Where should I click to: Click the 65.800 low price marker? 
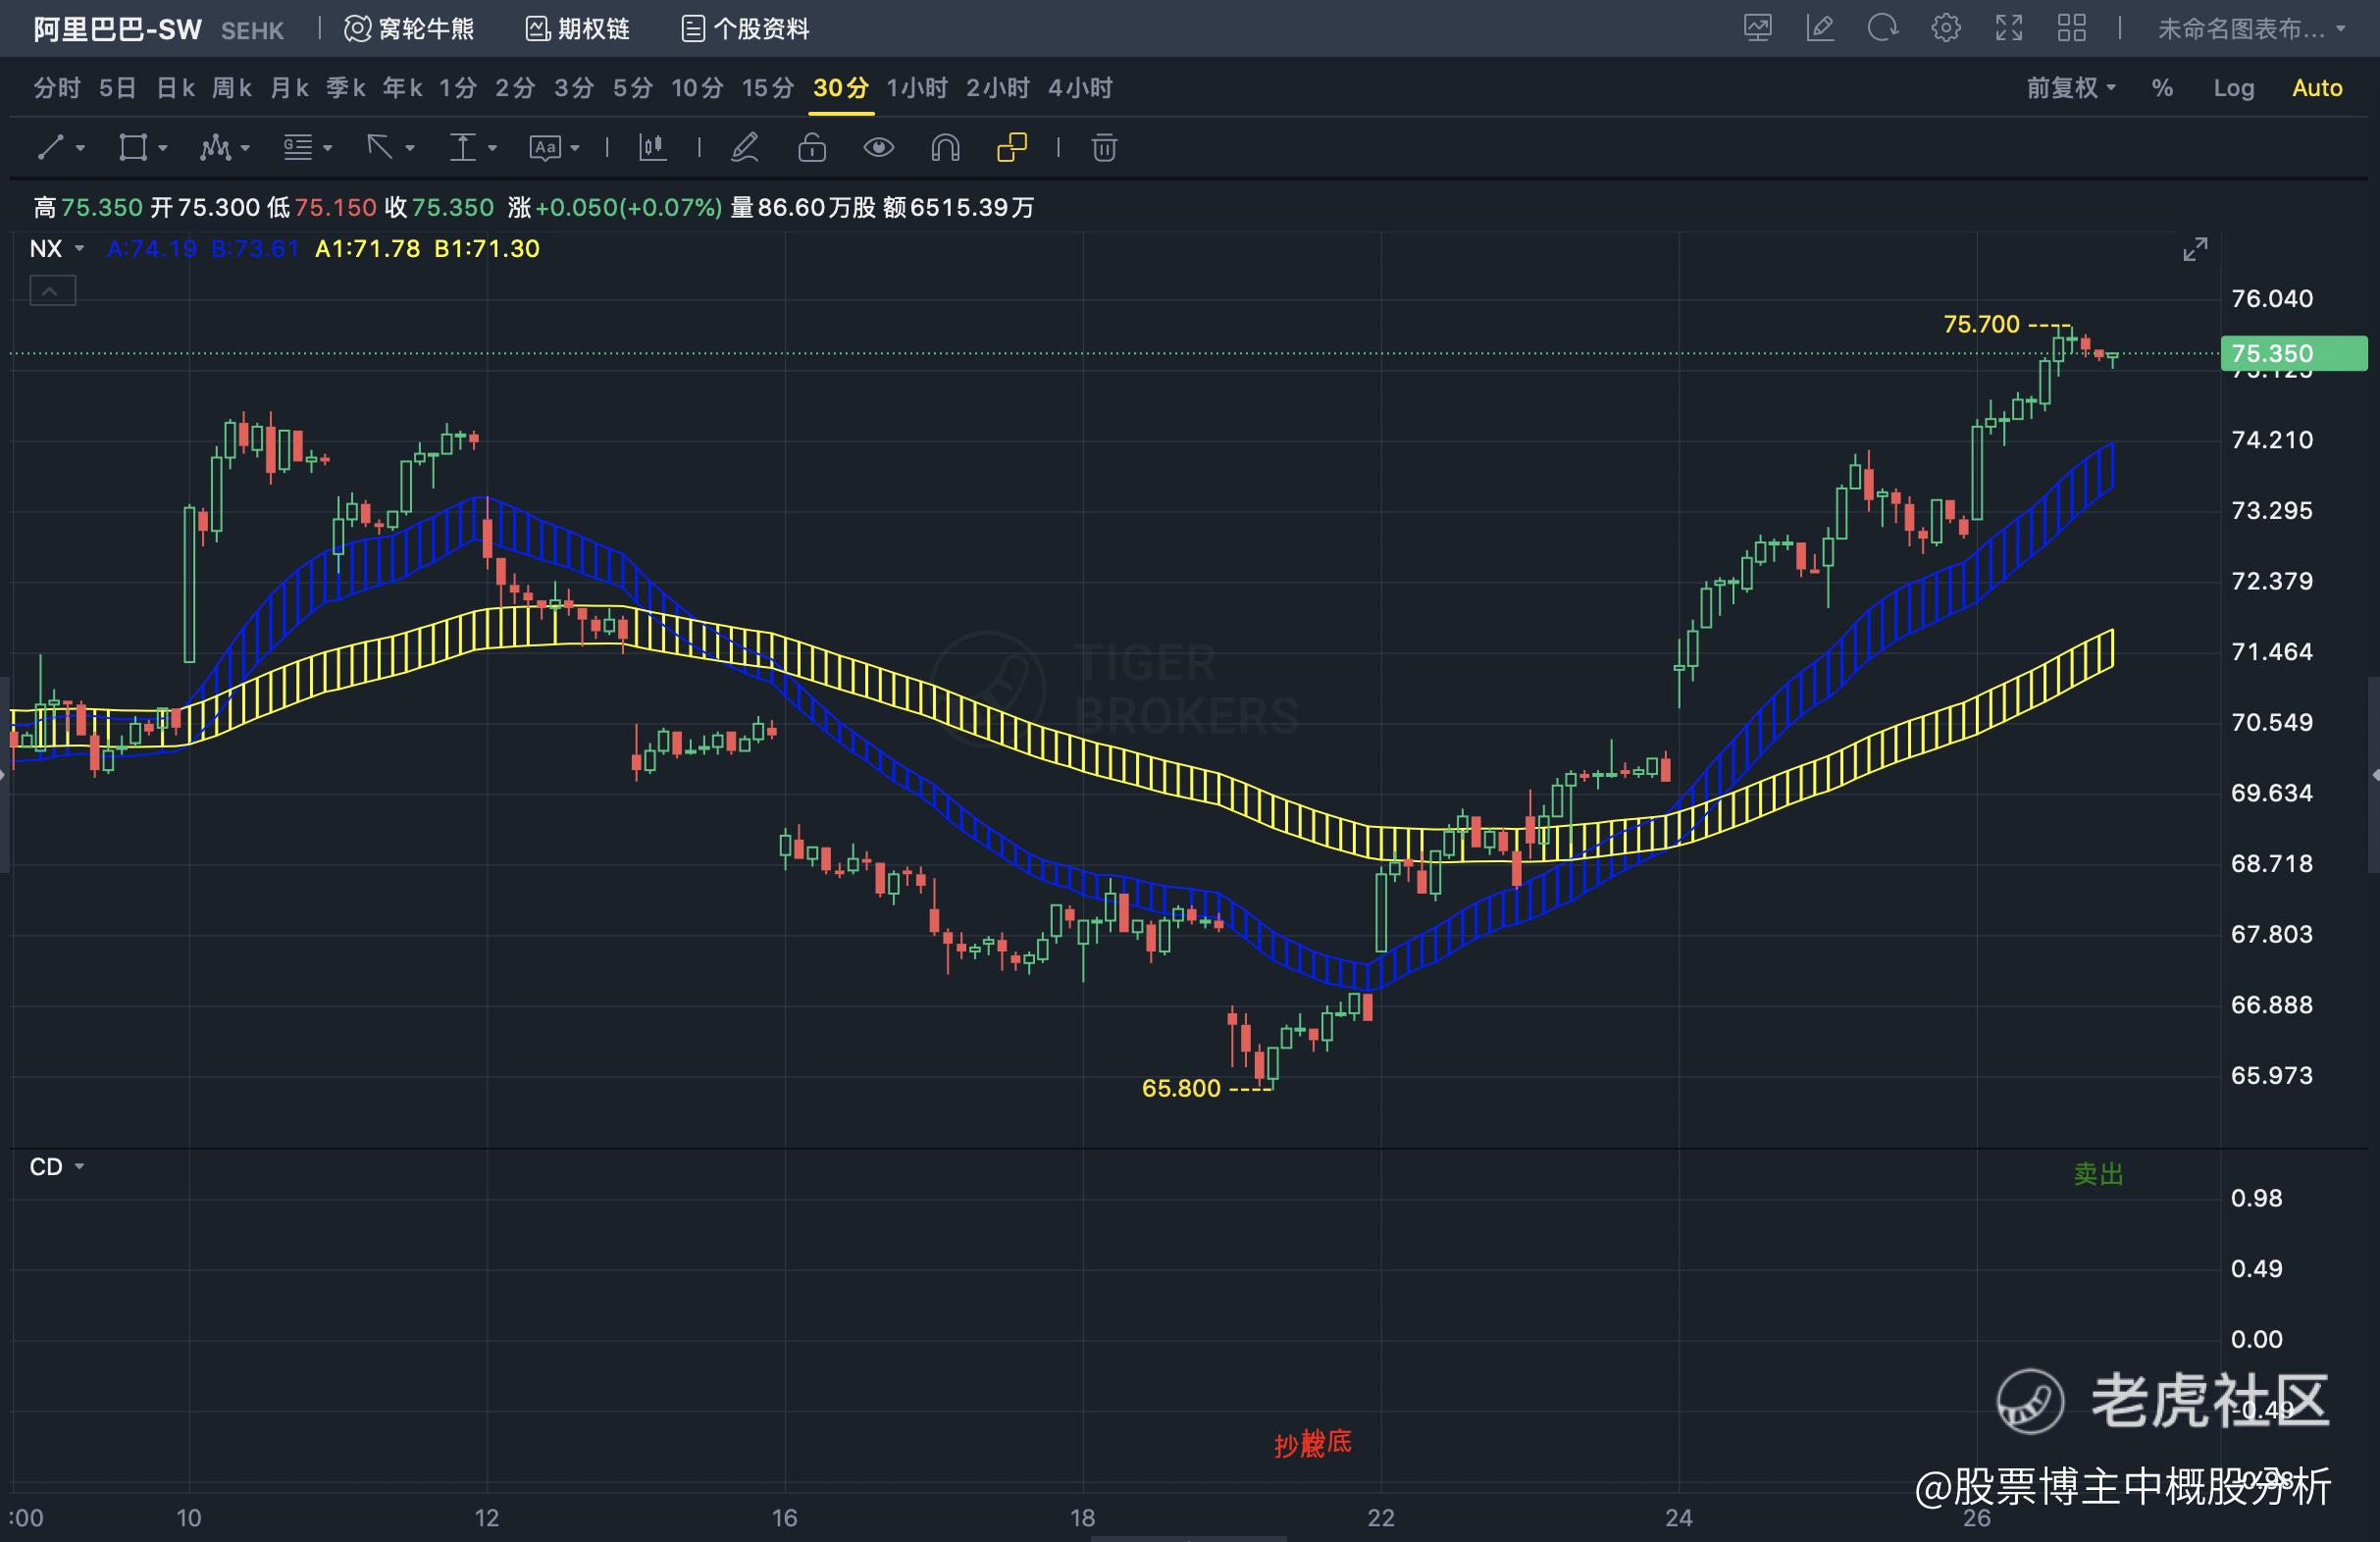tap(1181, 1088)
